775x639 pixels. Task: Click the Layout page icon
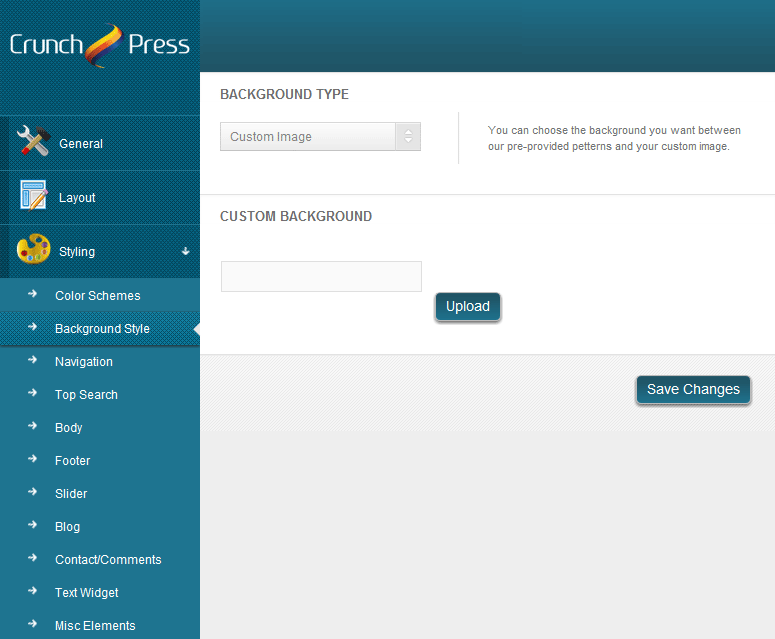click(x=34, y=195)
